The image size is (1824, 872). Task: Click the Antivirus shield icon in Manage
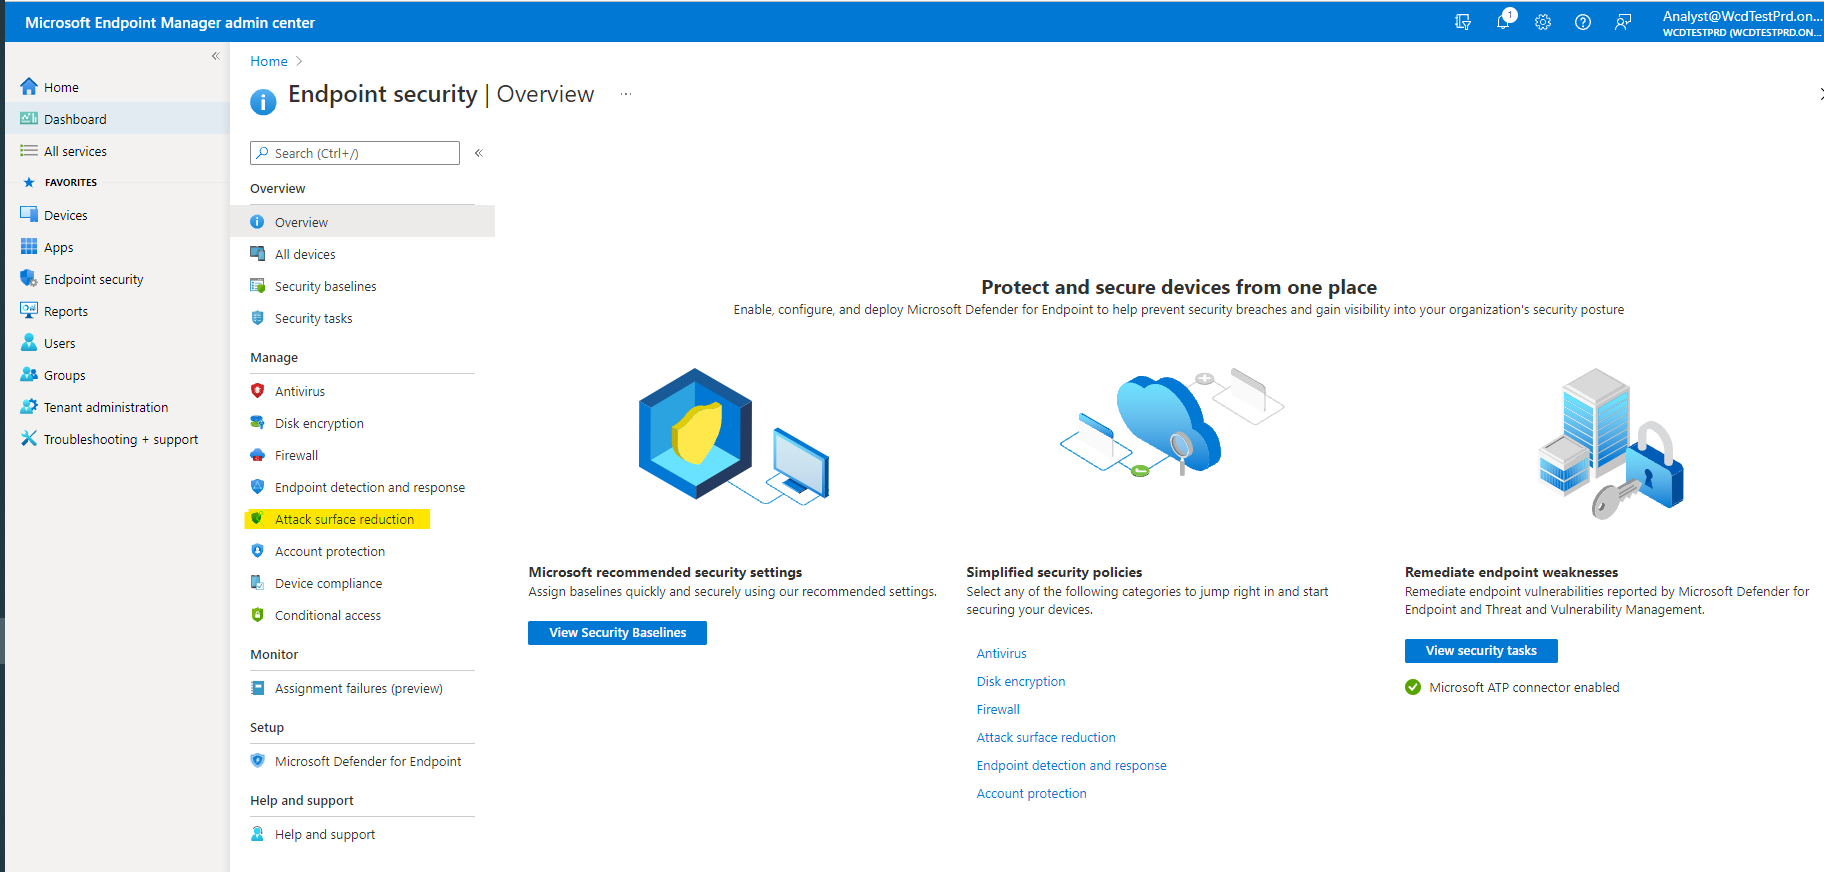coord(258,391)
